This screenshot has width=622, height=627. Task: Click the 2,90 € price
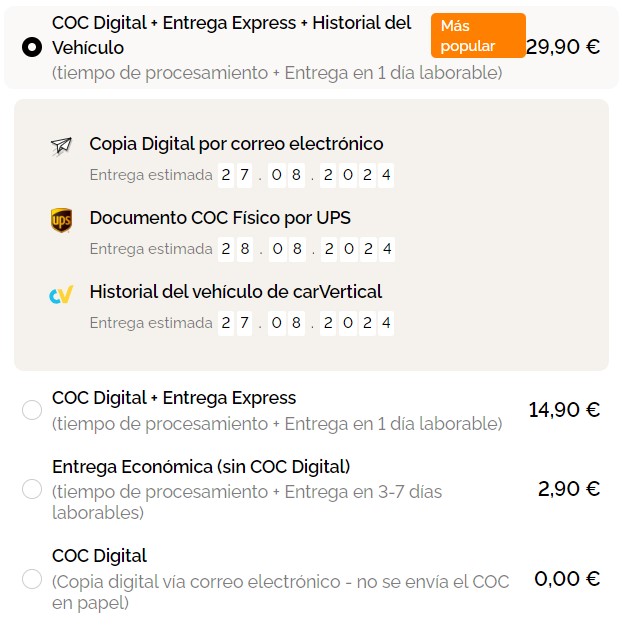tap(569, 489)
